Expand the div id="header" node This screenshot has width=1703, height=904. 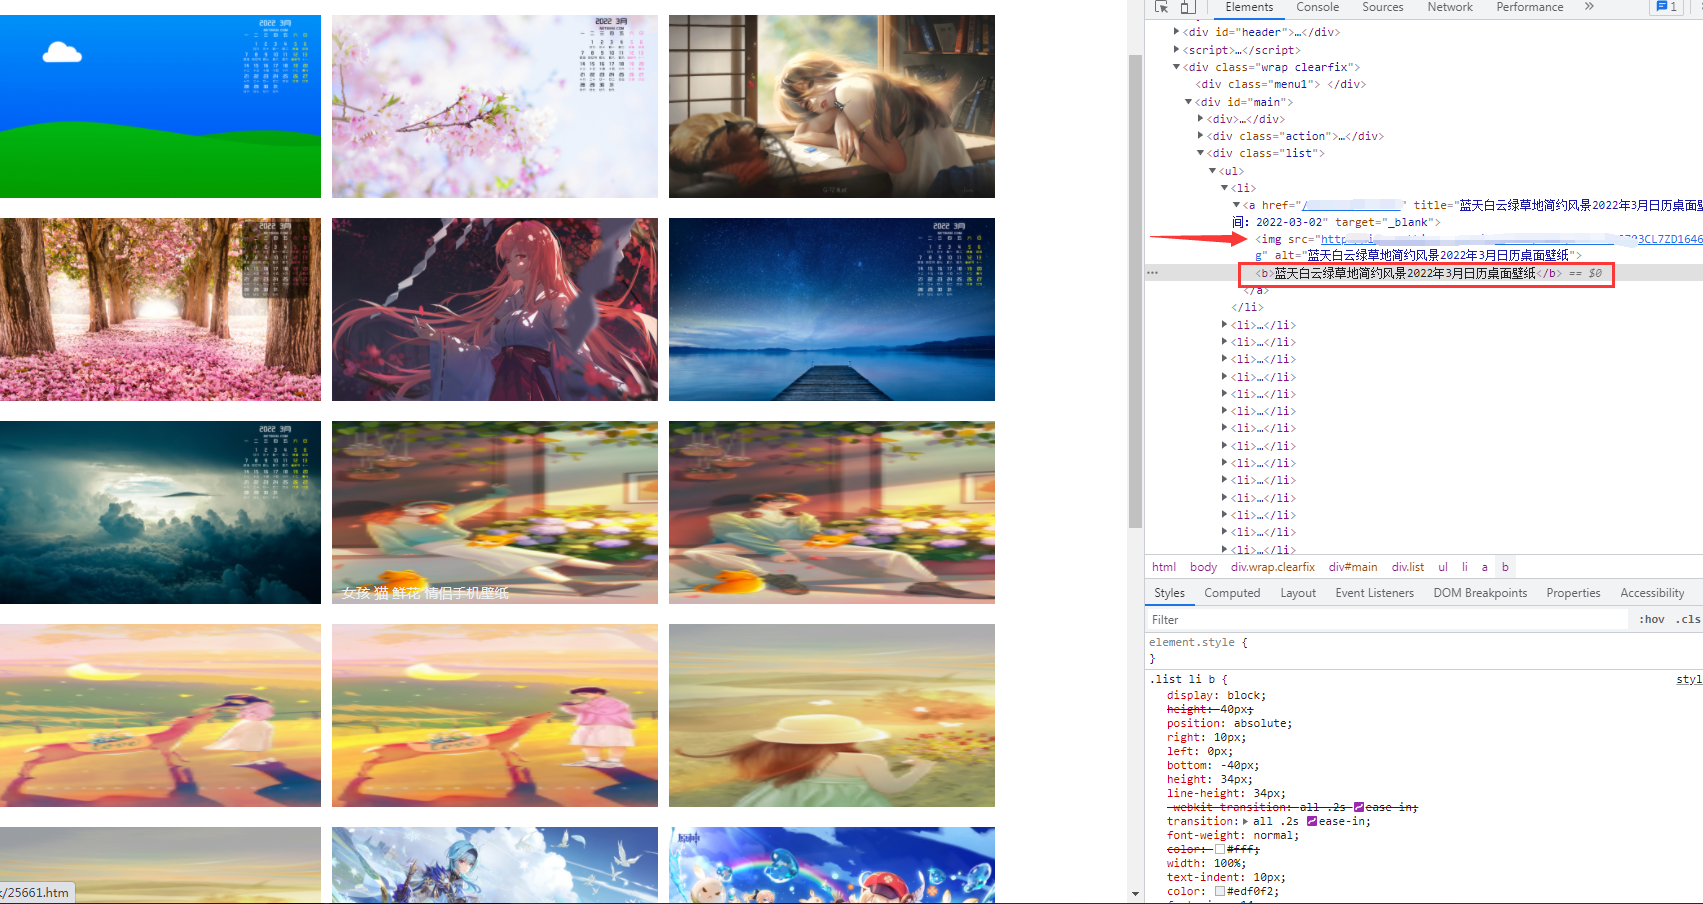tap(1176, 32)
